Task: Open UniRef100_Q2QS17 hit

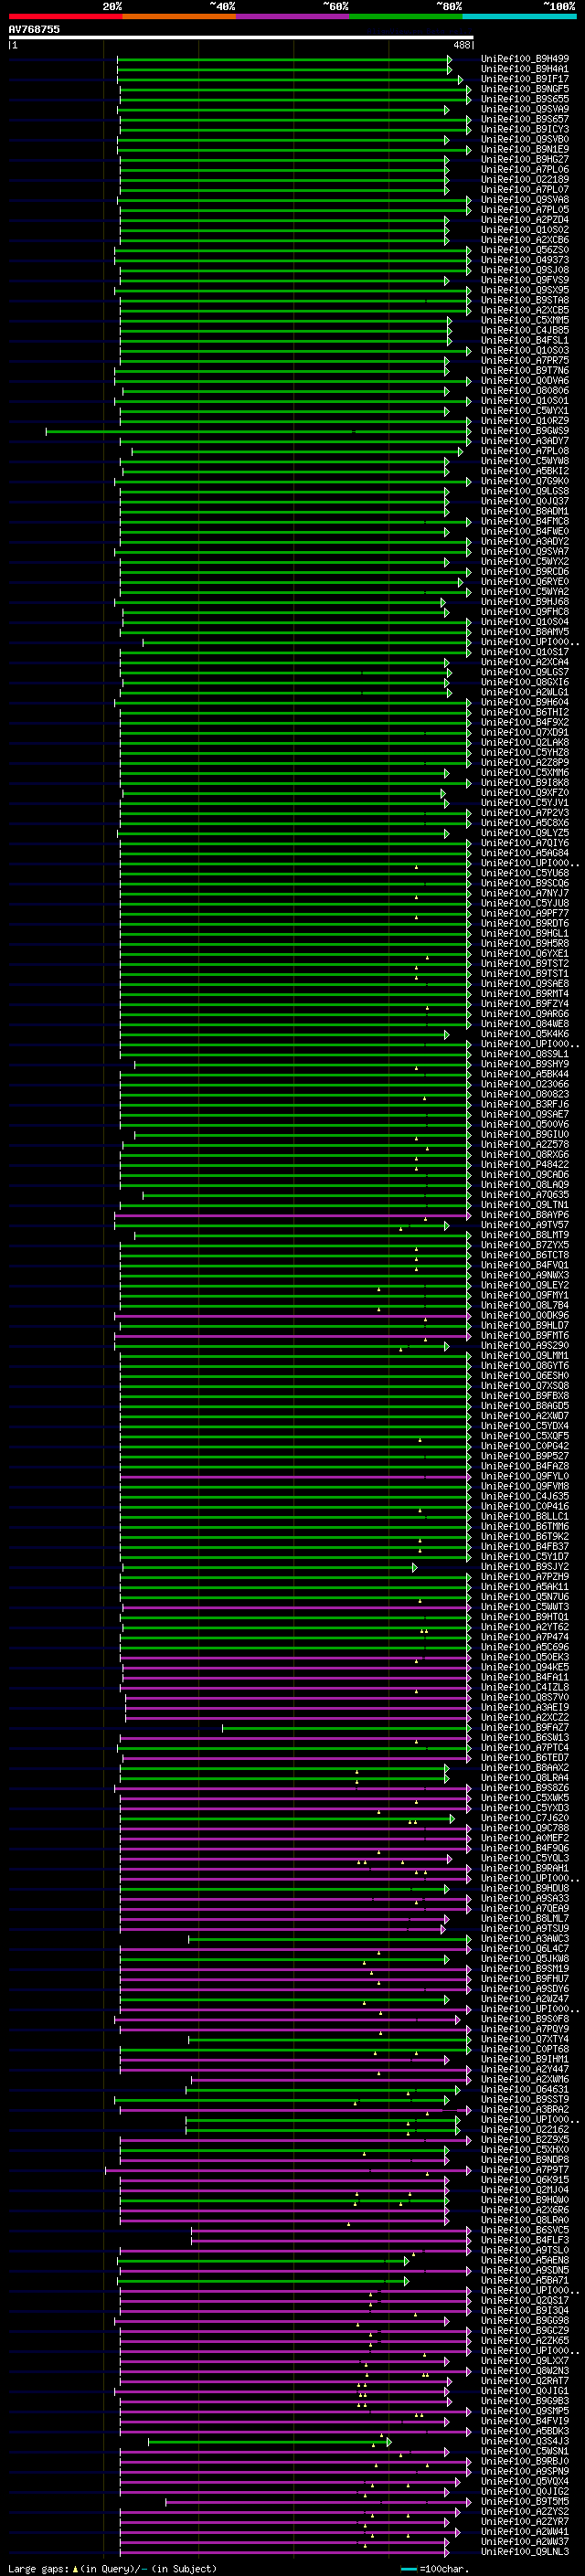Action: [525, 2300]
